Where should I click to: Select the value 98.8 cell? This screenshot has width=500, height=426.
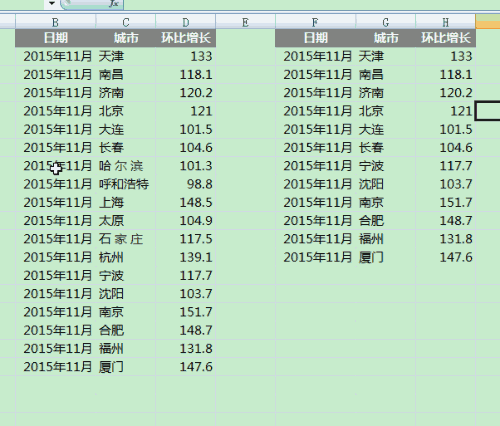coord(186,184)
